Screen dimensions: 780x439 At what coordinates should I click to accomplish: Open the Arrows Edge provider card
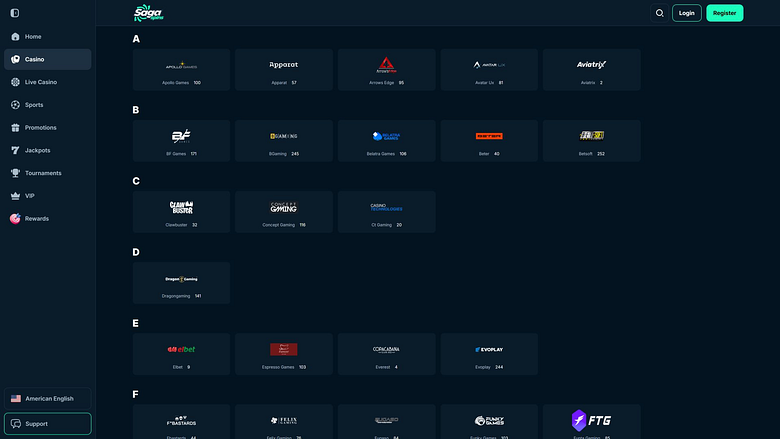click(387, 70)
